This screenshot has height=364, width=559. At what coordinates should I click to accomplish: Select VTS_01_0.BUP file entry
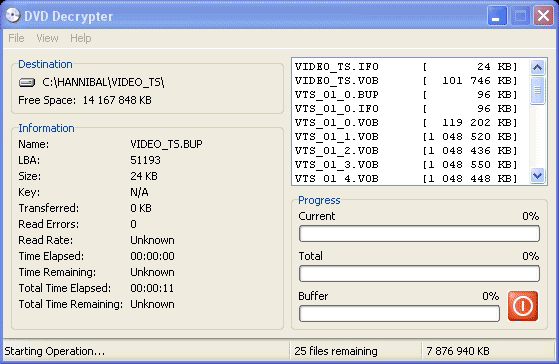tap(406, 94)
